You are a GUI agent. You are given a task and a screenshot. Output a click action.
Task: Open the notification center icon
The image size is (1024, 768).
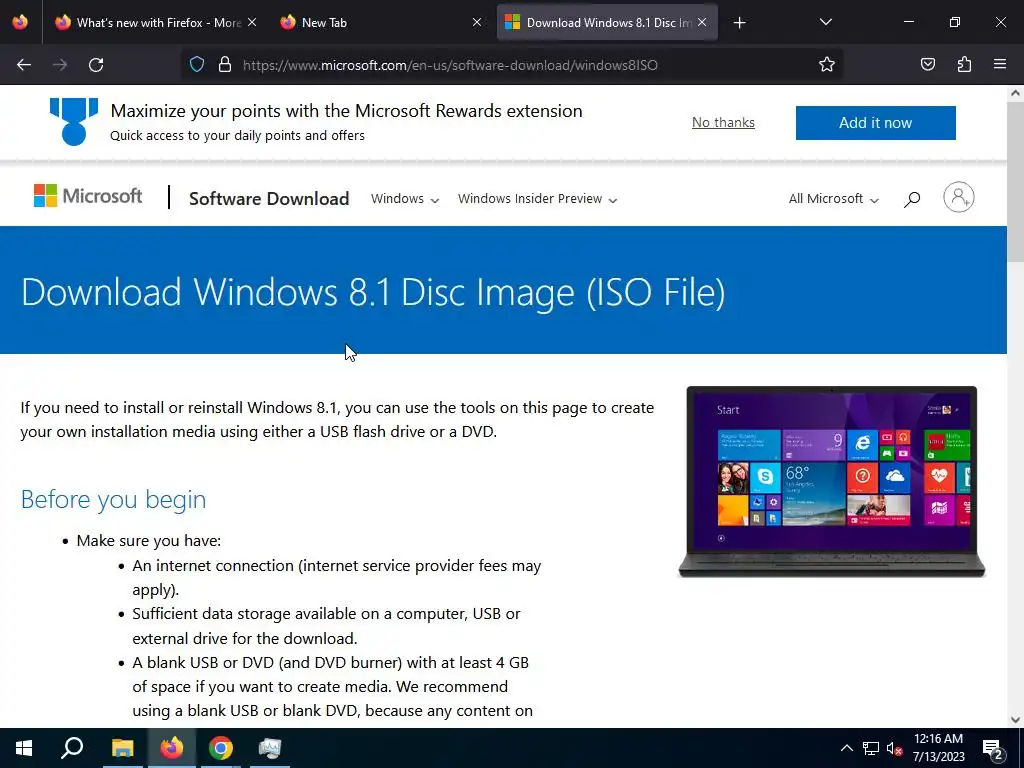(993, 748)
